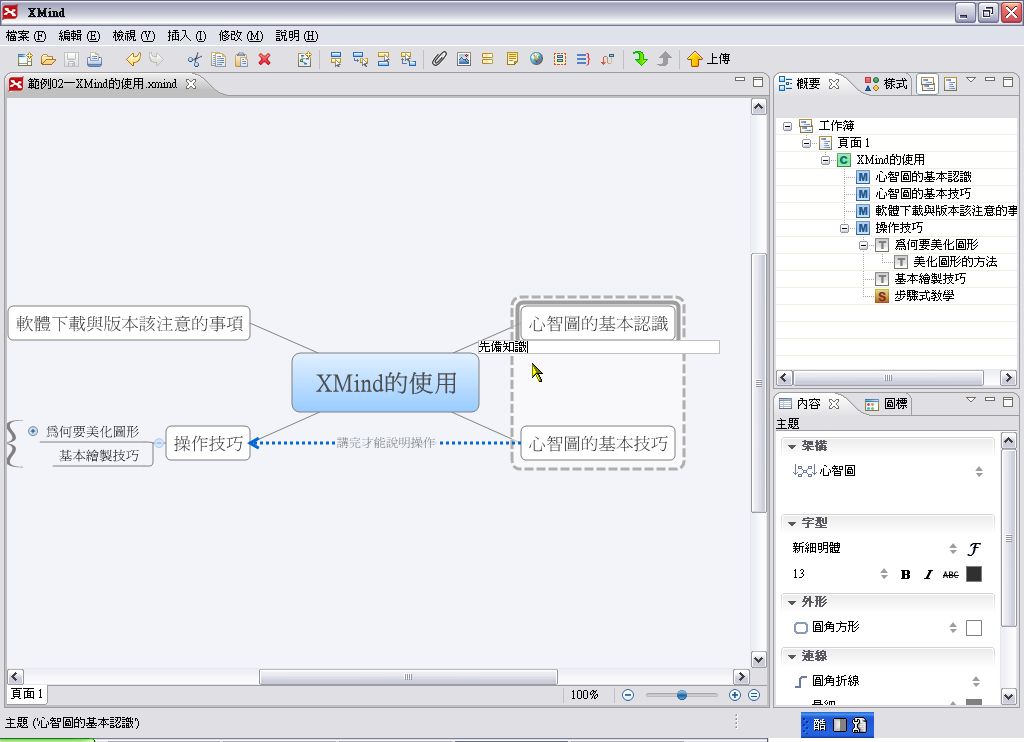Select the 心智圖的基本技巧 topic on canvas
Screen dimensions: 1024x742
(598, 444)
